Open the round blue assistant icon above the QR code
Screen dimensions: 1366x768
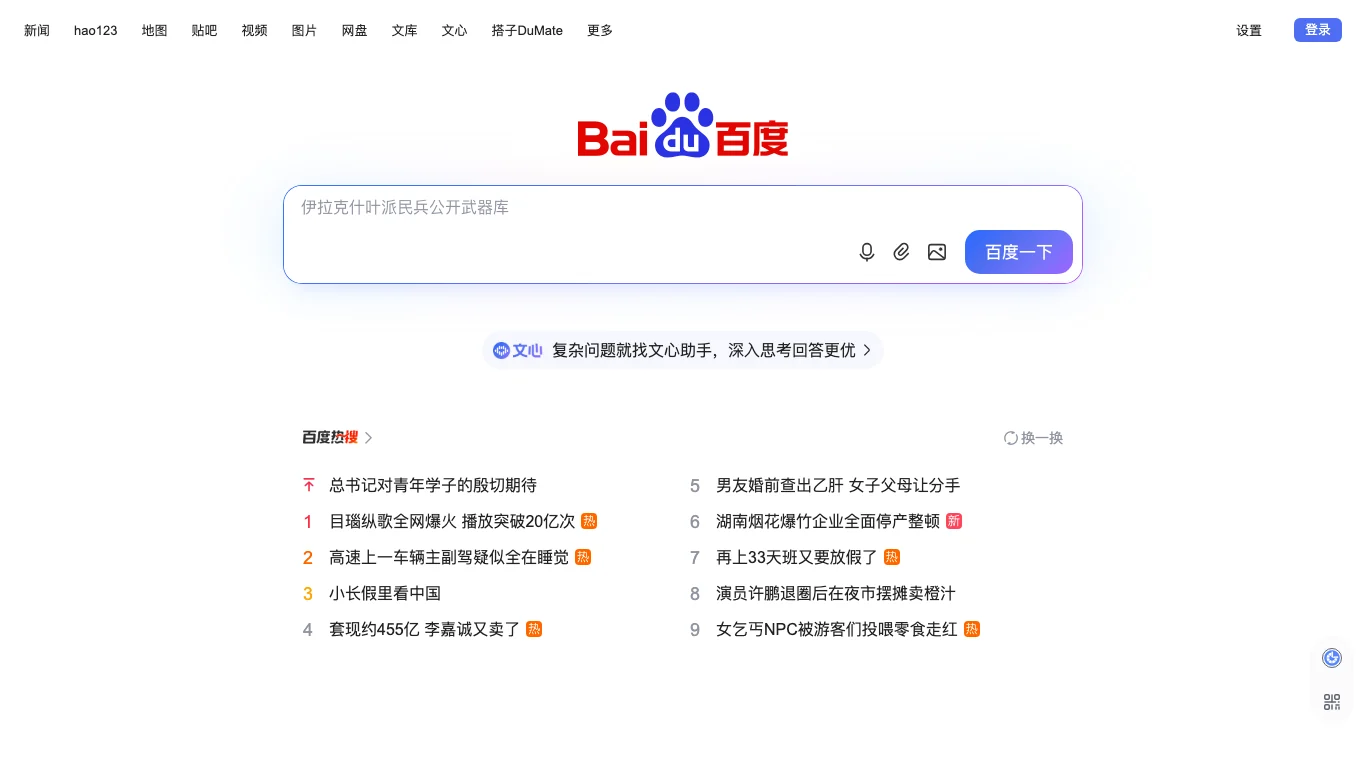pyautogui.click(x=1332, y=658)
